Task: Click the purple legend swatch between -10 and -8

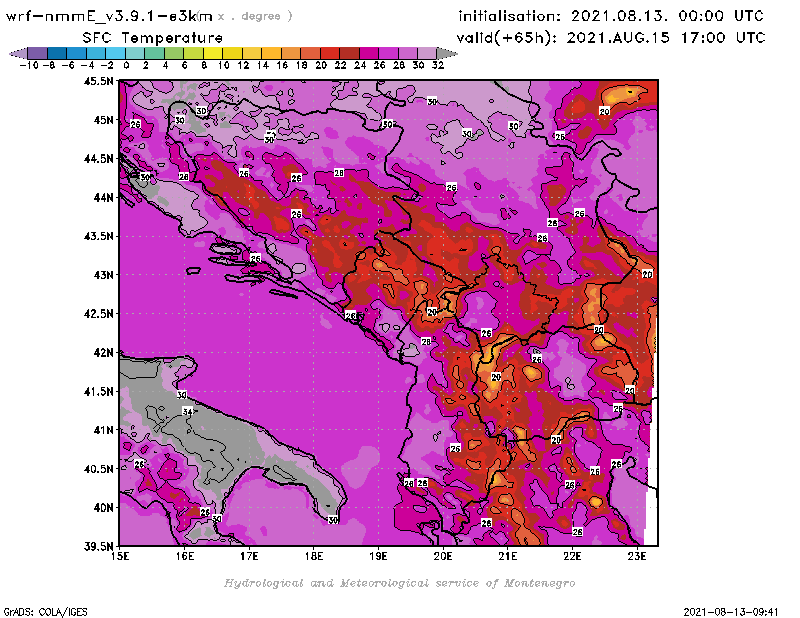Action: pos(38,53)
